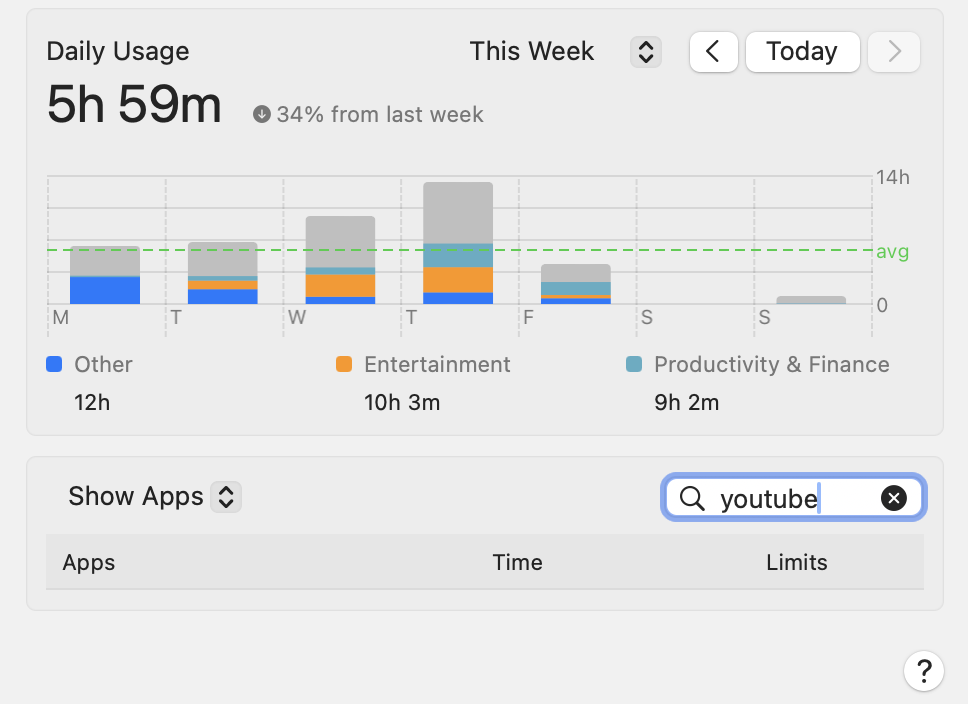Viewport: 968px width, 704px height.
Task: Click the next week forward arrow
Action: click(x=894, y=52)
